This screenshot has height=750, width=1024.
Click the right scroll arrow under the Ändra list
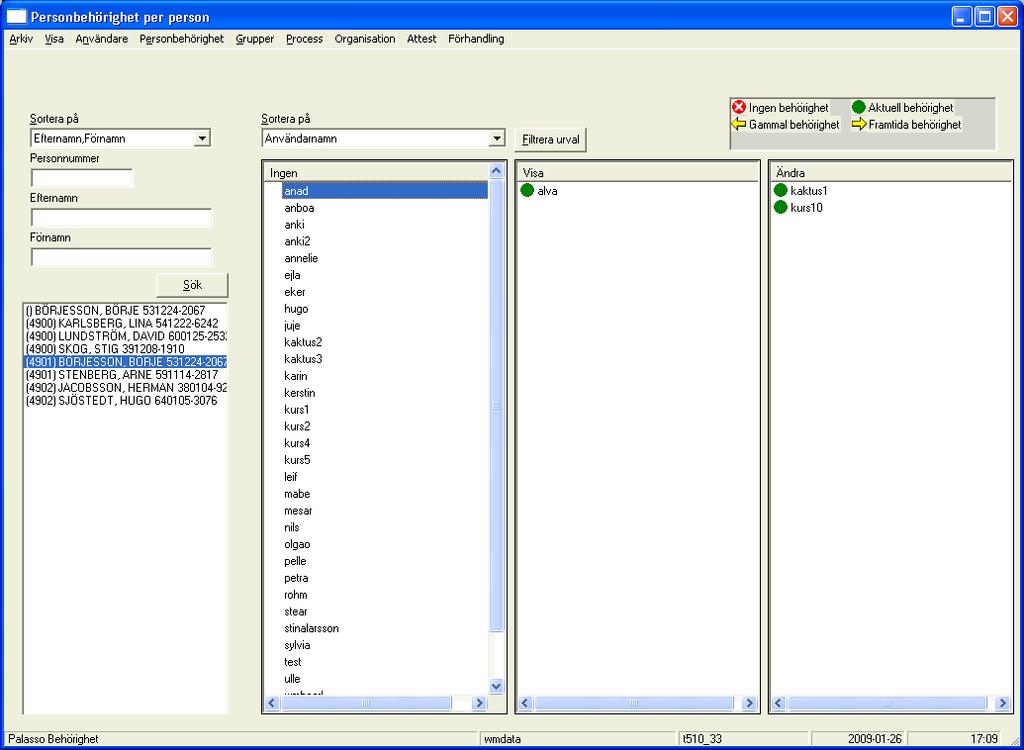click(x=1002, y=703)
